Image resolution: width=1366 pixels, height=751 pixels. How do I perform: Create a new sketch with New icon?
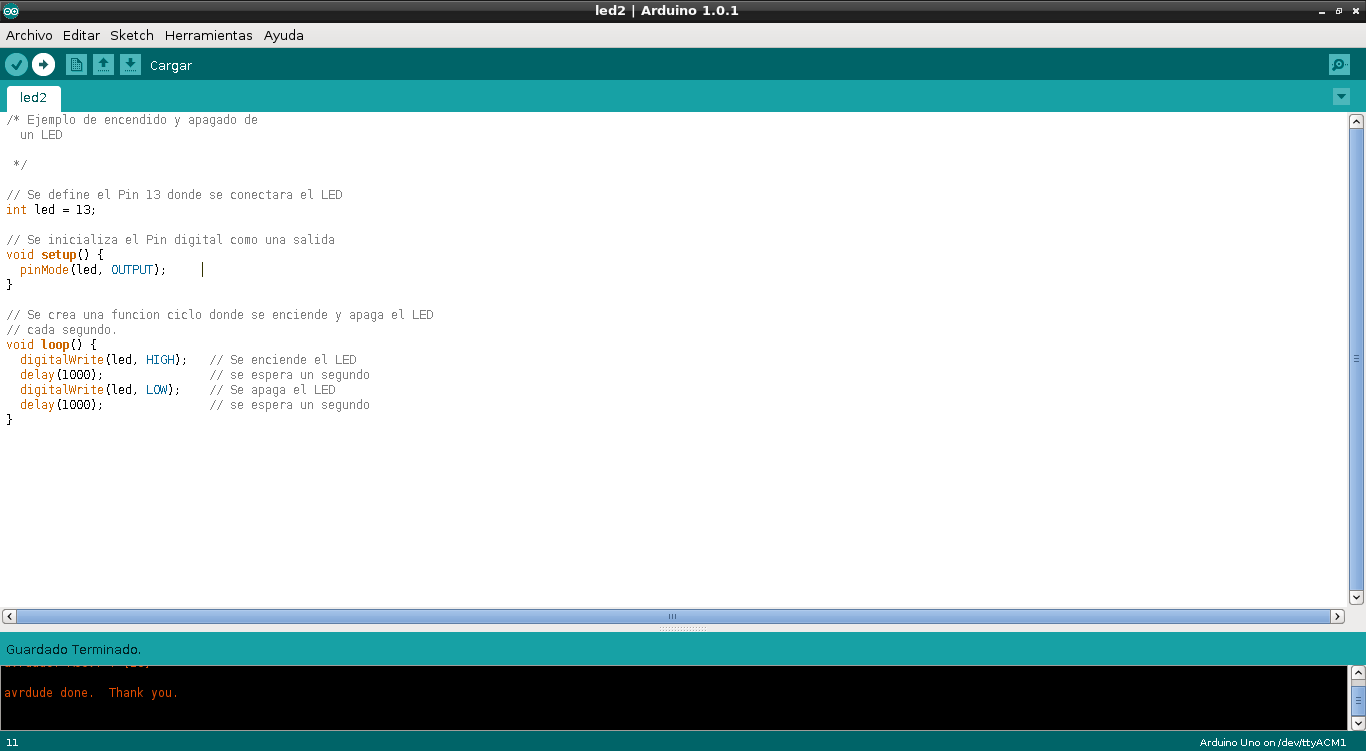[x=76, y=65]
